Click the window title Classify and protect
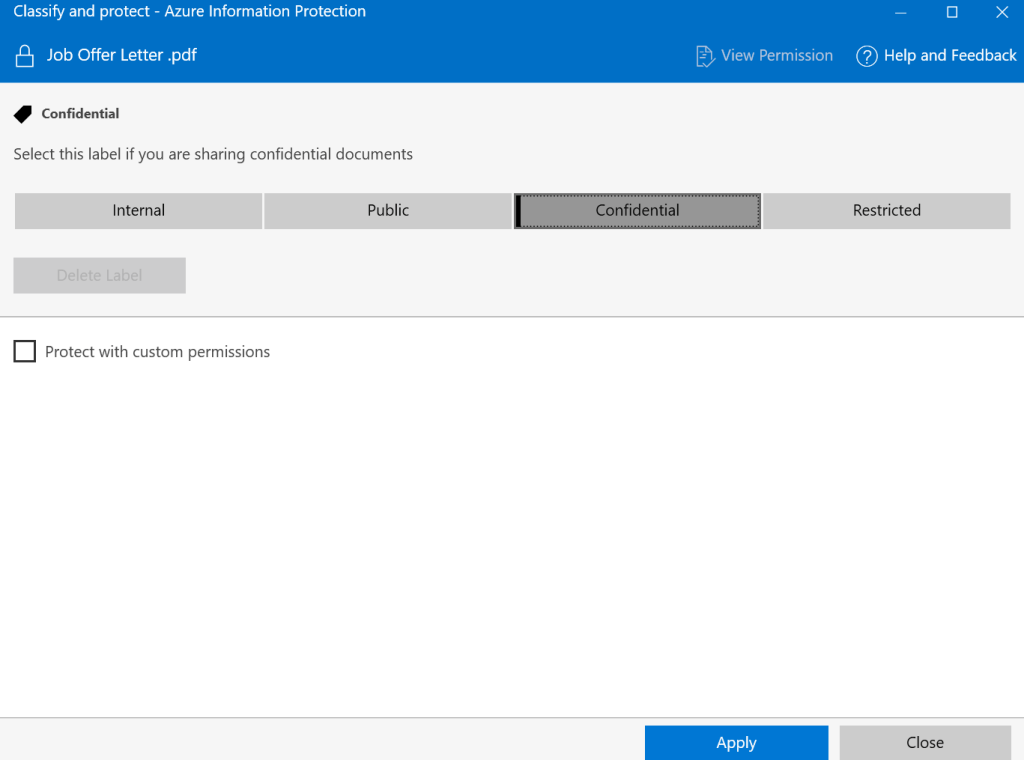 189,12
